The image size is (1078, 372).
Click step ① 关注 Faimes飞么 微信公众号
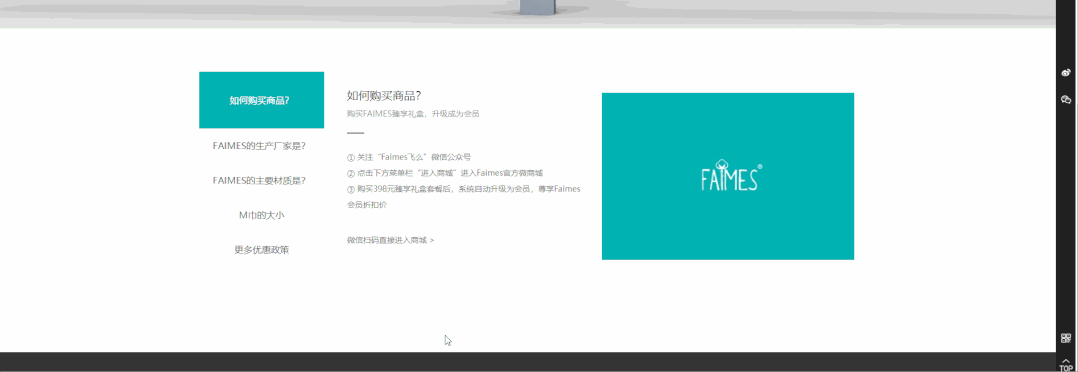409,157
